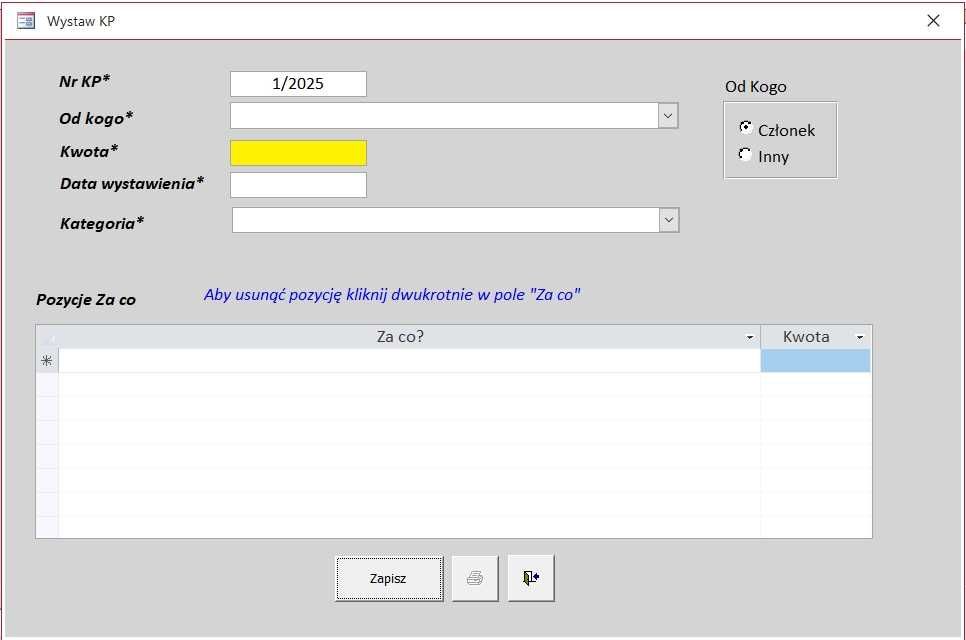The width and height of the screenshot is (966, 640).
Task: Close the Wystaw KP window
Action: (933, 21)
